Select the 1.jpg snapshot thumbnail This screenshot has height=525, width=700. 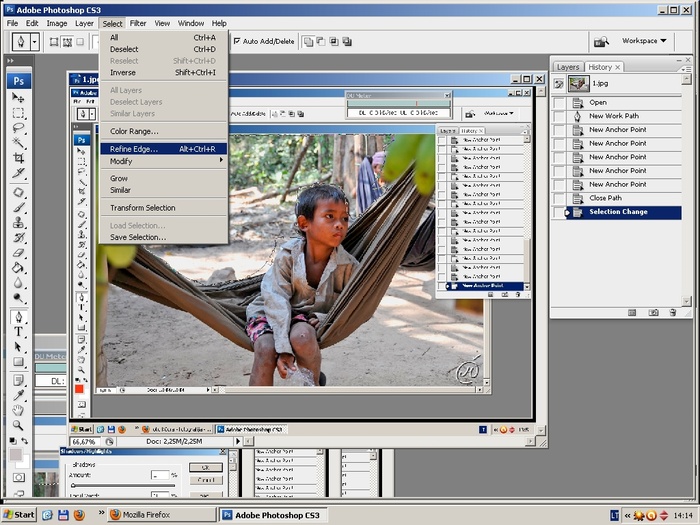point(578,85)
